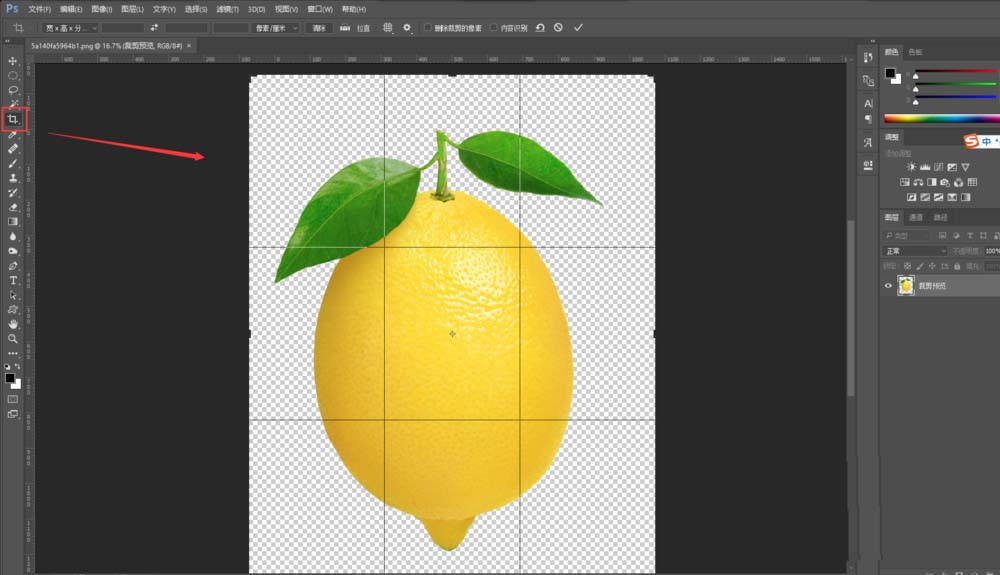Close the 5a140fa5964b1.png document tab
Screen dimensions: 1000x575
pos(189,46)
